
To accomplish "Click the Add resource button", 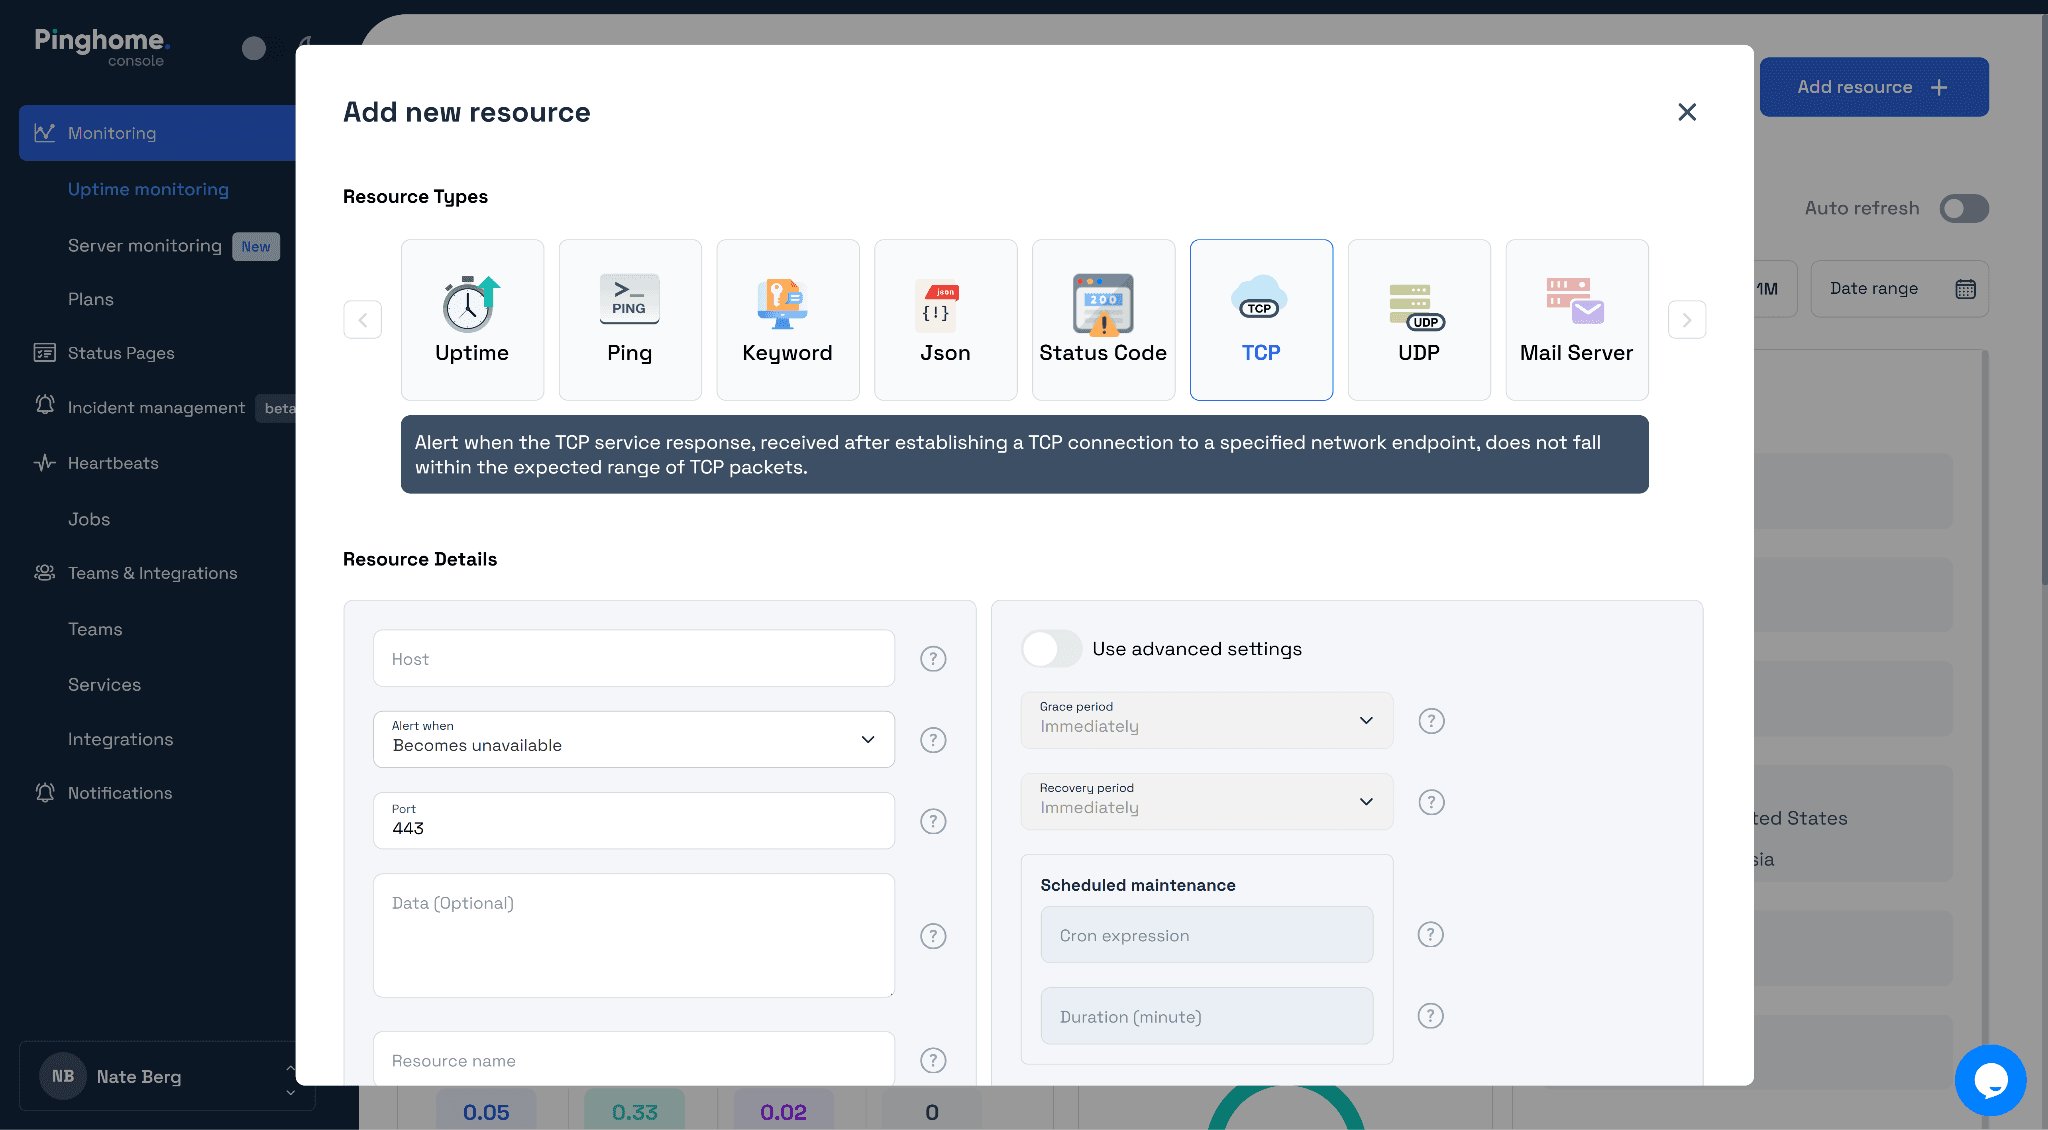I will point(1874,87).
